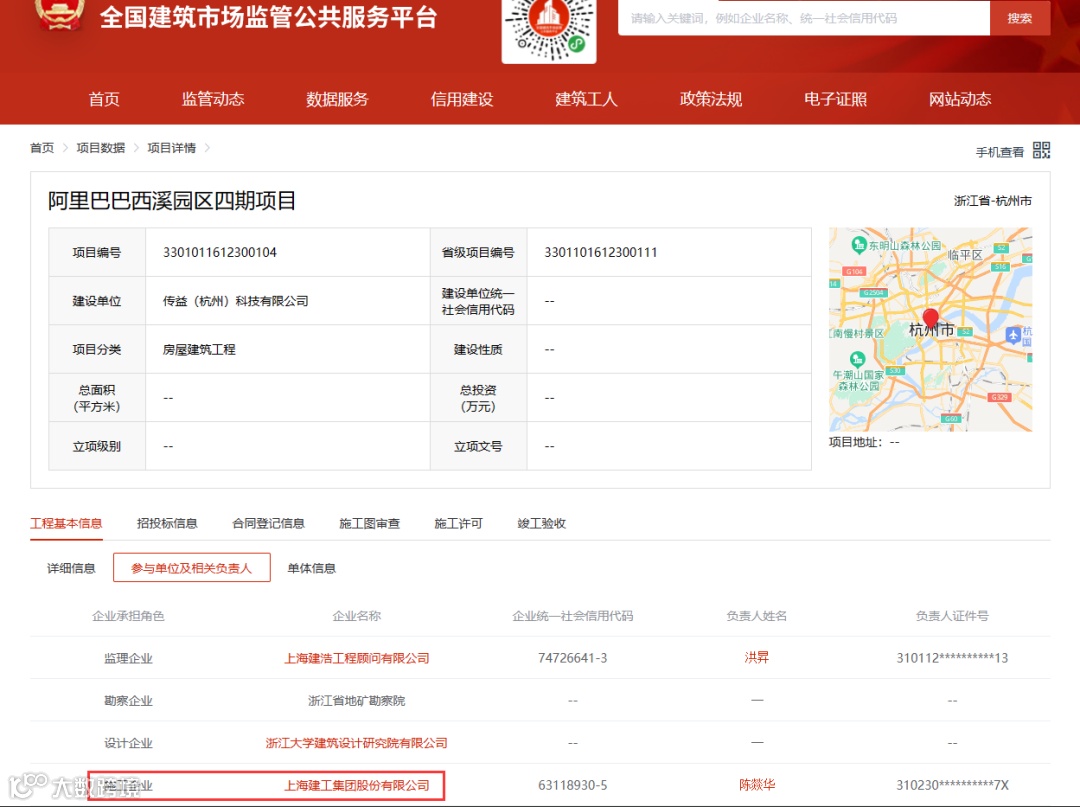This screenshot has width=1080, height=807.
Task: Click the 搜索 search button
Action: click(x=1020, y=18)
